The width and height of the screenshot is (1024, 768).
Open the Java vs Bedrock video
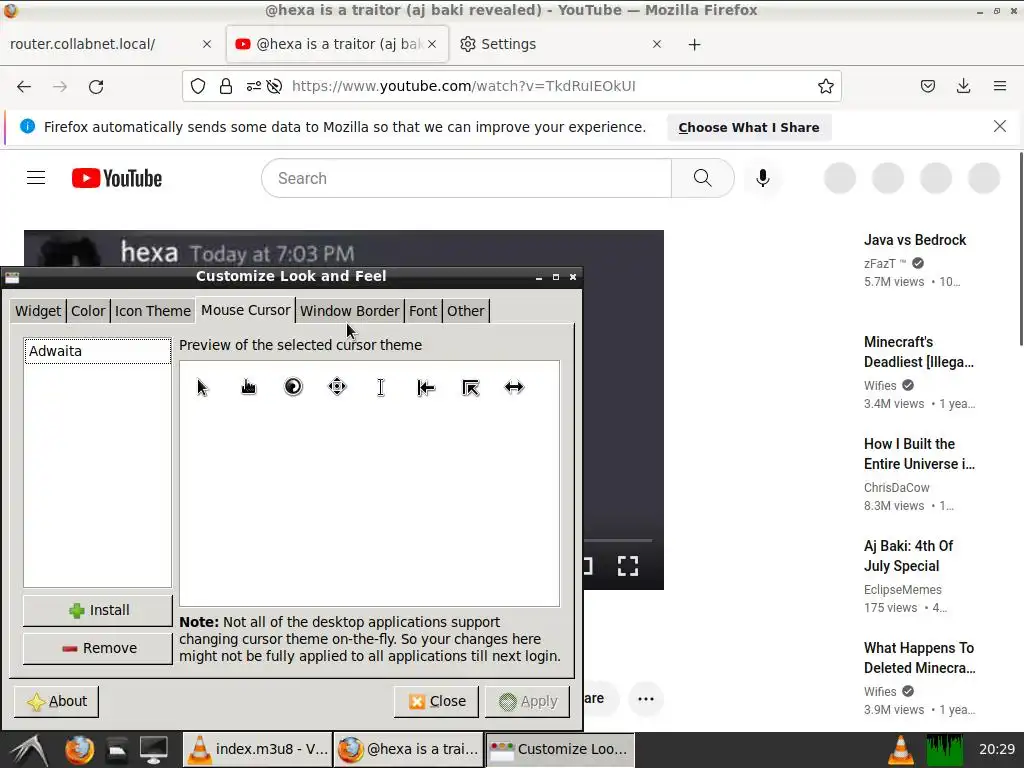click(915, 240)
